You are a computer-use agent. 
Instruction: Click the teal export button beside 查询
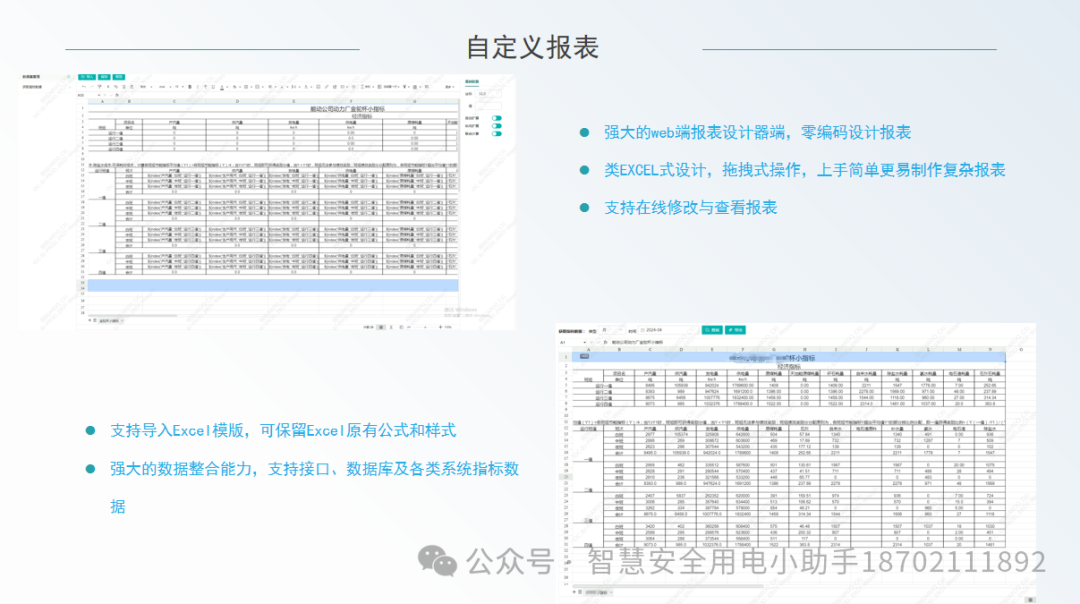[x=735, y=330]
